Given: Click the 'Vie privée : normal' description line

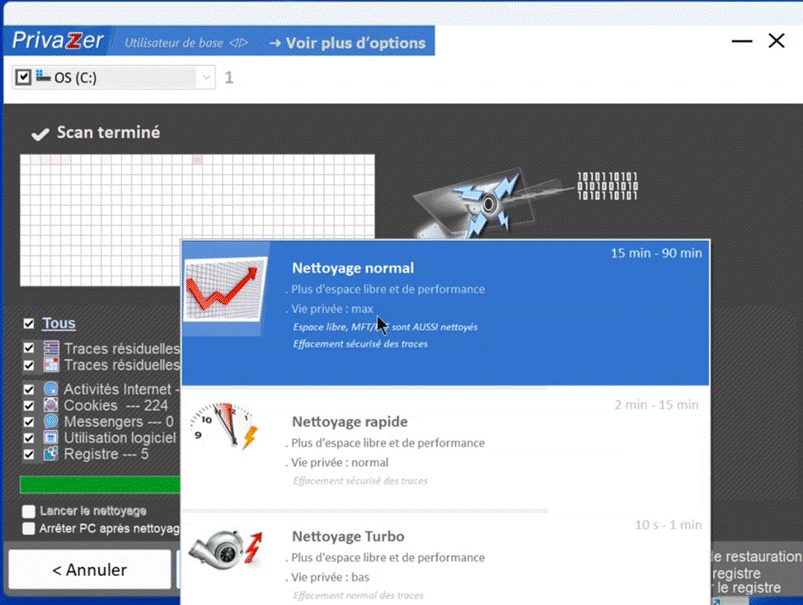Looking at the screenshot, I should [x=337, y=462].
